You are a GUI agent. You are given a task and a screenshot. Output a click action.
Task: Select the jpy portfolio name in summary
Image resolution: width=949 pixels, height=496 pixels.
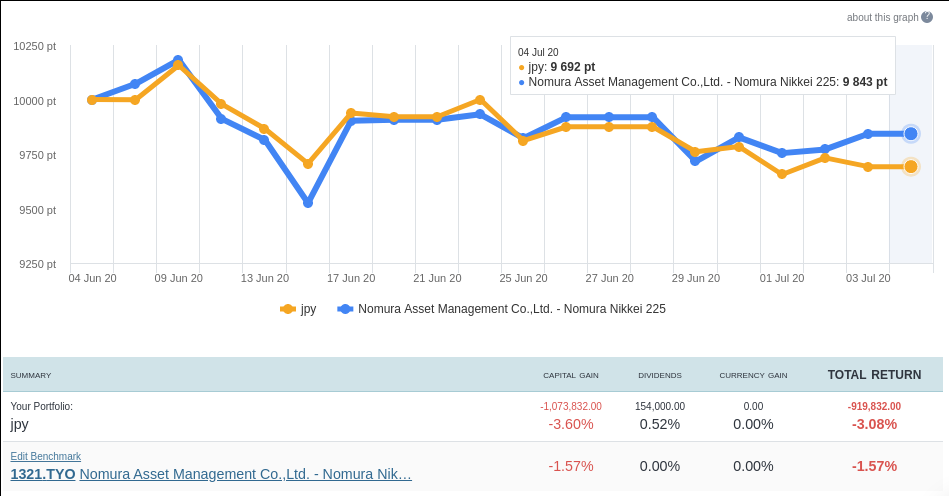(x=20, y=424)
